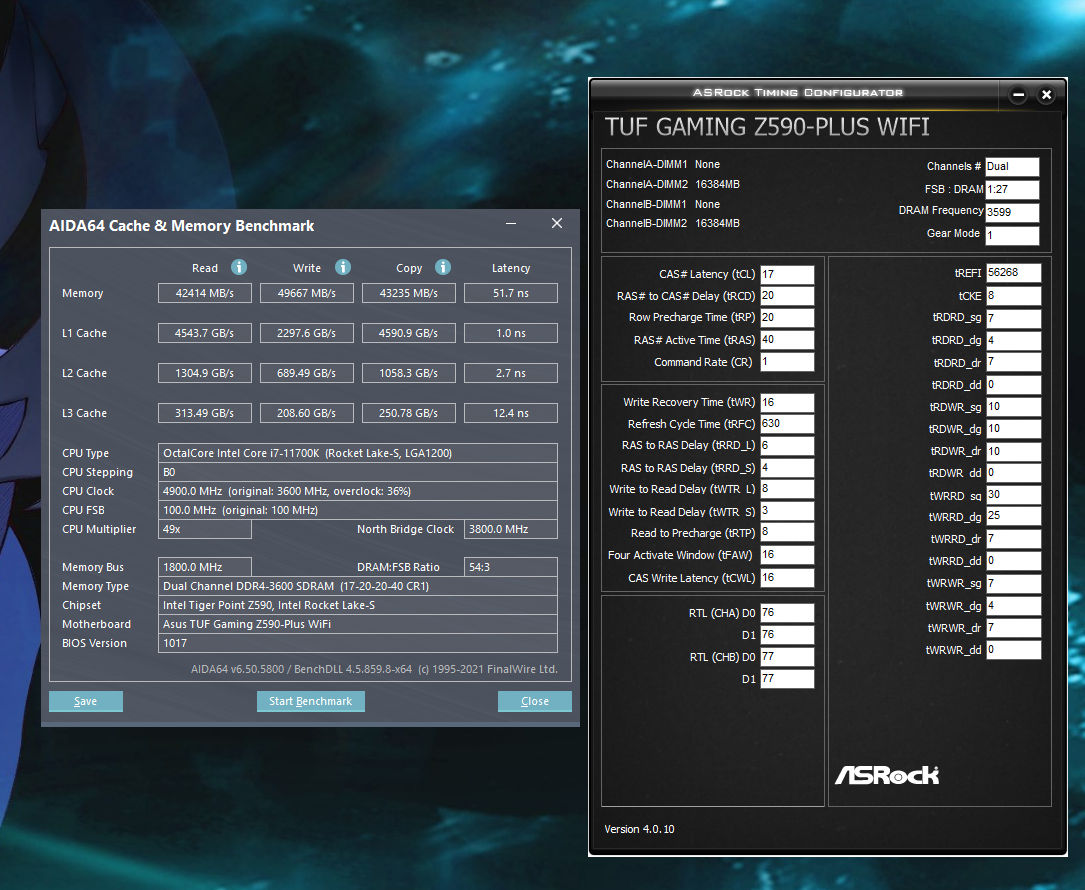The width and height of the screenshot is (1085, 890).
Task: Click the Memory Bus 1800.0 MHz field
Action: click(x=205, y=567)
